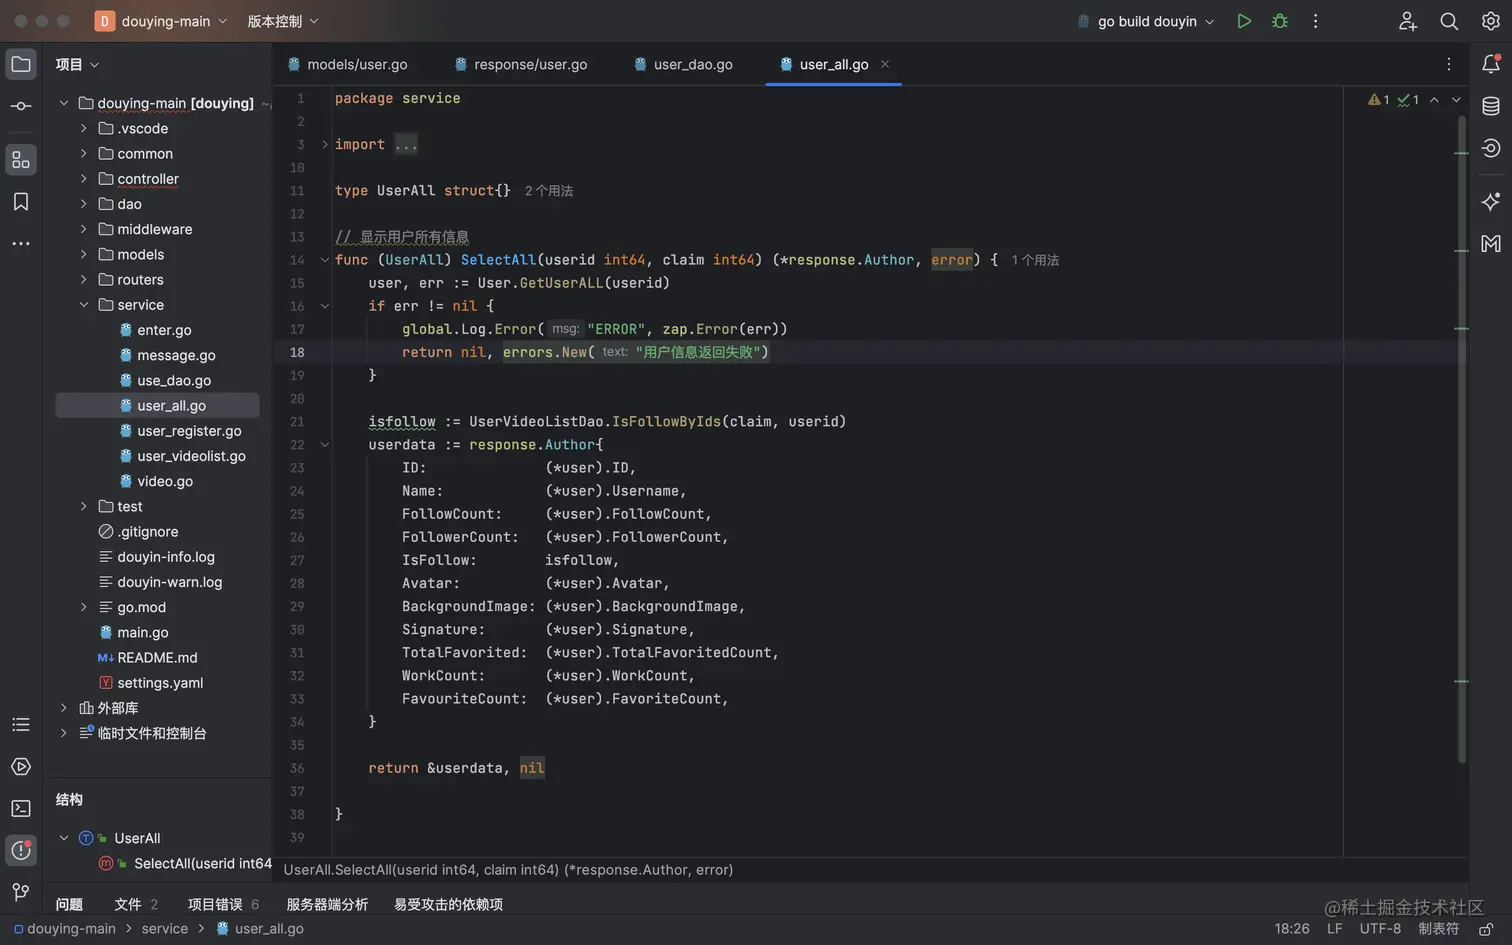Change file encoding UTF-8
The height and width of the screenshot is (945, 1512).
[1380, 929]
